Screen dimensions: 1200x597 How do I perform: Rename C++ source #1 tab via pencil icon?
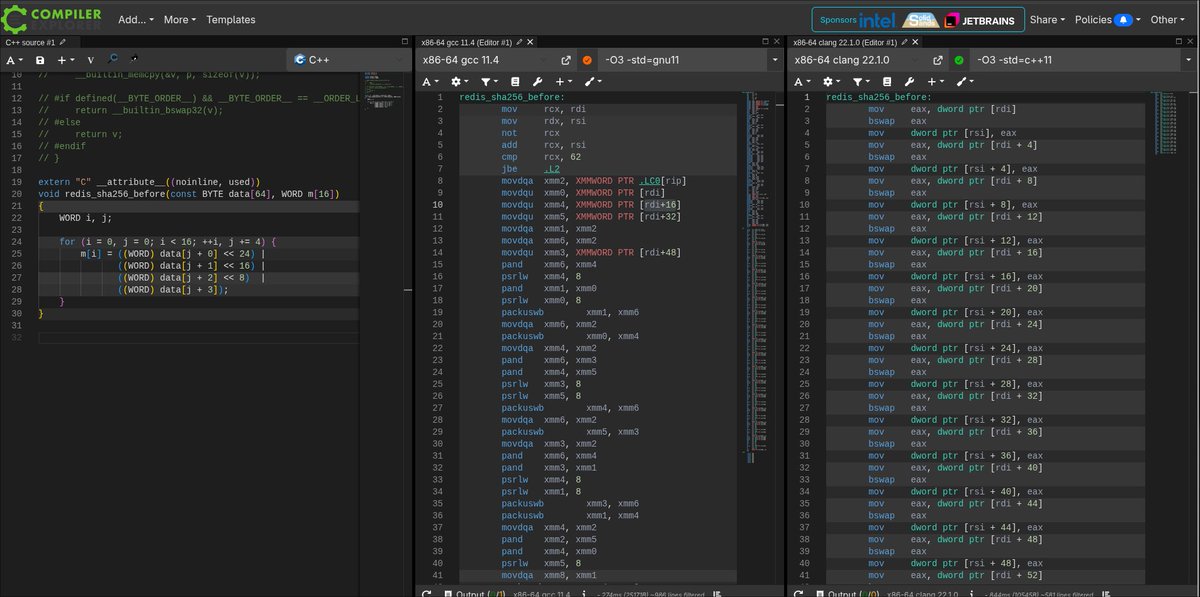[63, 42]
